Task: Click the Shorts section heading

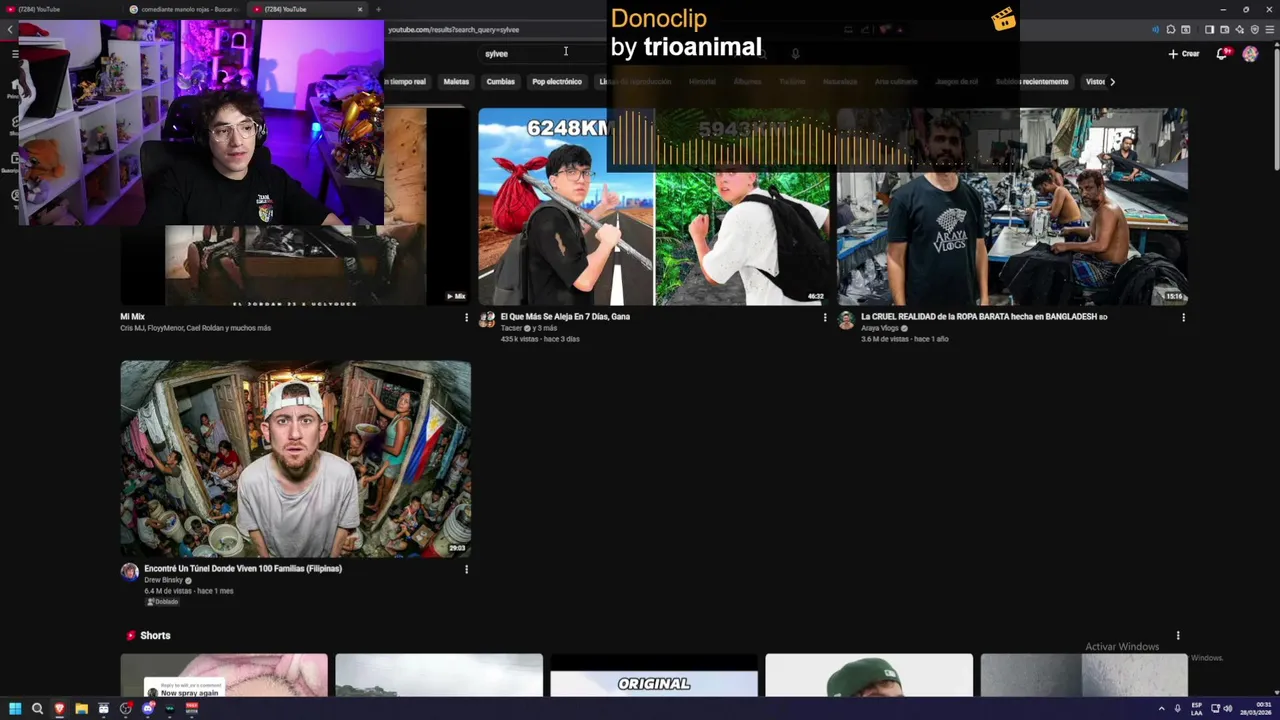Action: pos(155,636)
